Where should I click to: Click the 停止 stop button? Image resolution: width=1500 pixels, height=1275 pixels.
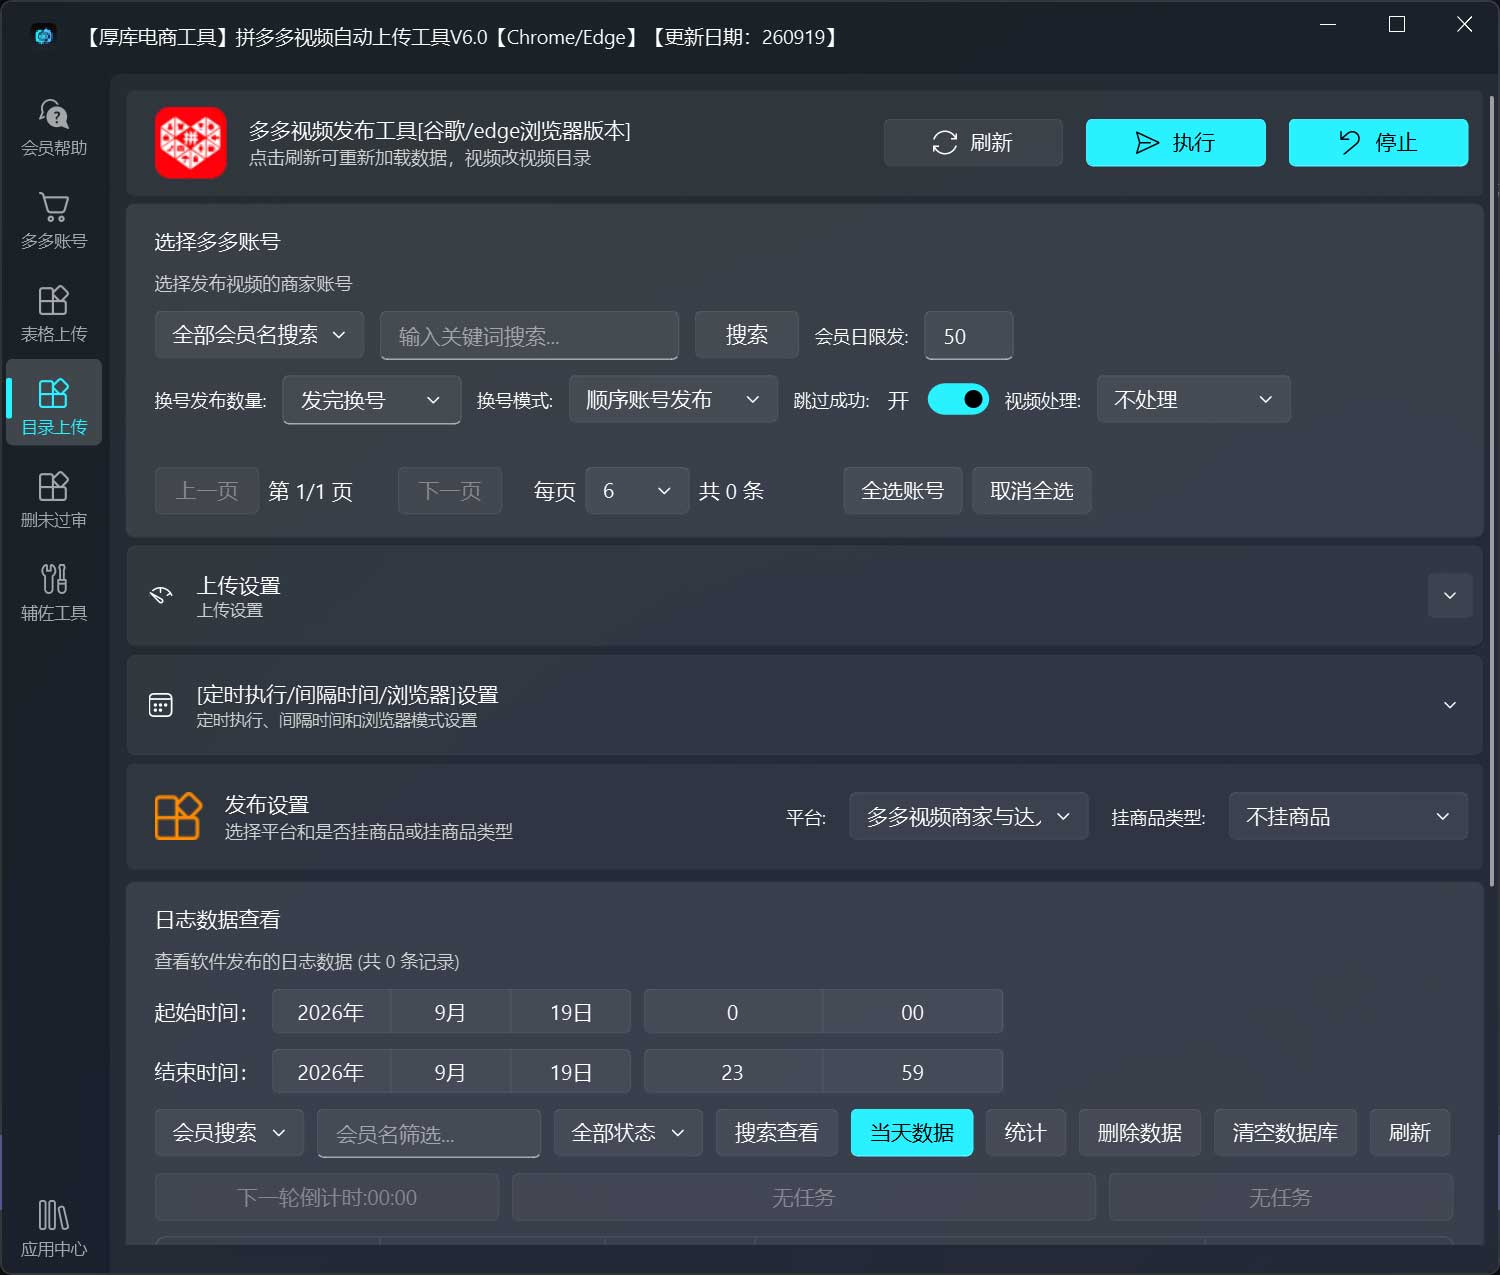(1378, 142)
